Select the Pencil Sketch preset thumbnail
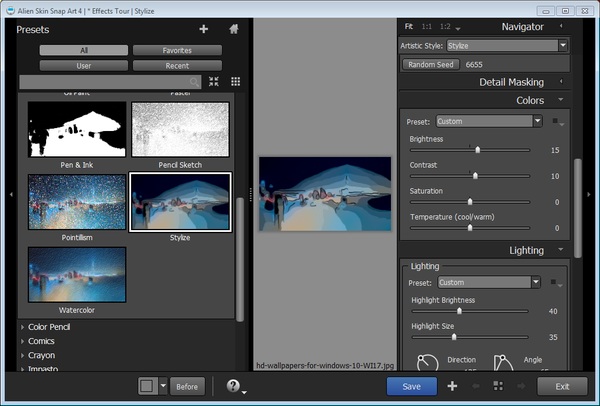This screenshot has width=600, height=406. click(x=181, y=129)
